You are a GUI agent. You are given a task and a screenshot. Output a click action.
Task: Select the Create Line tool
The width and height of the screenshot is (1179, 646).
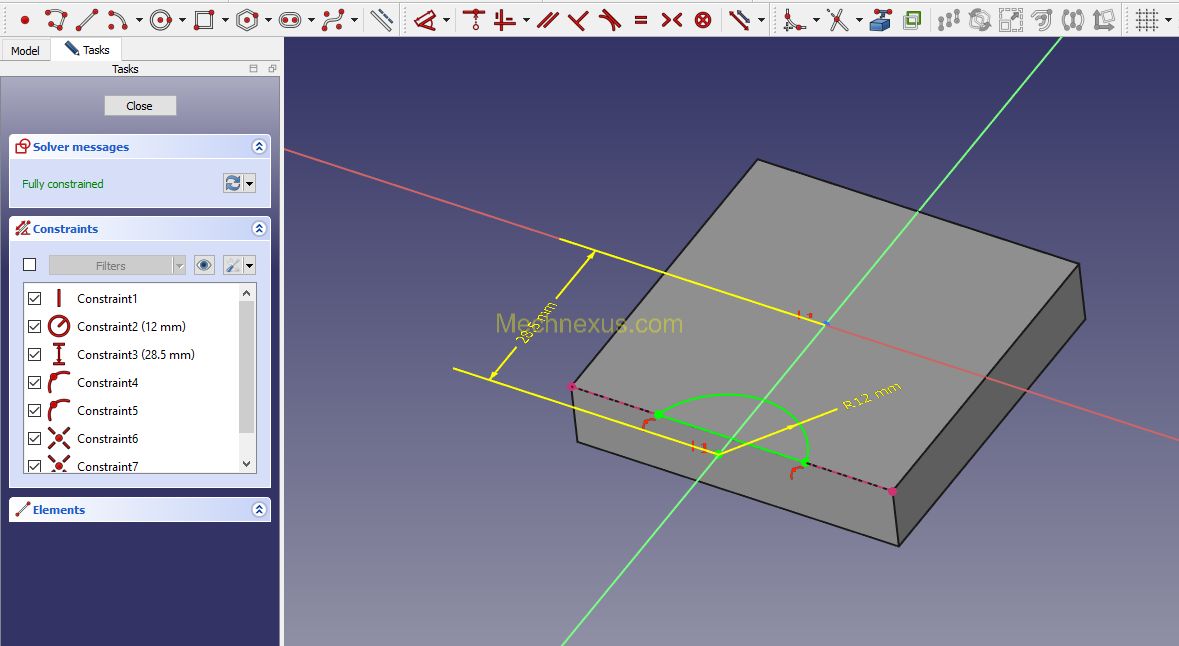[x=86, y=20]
